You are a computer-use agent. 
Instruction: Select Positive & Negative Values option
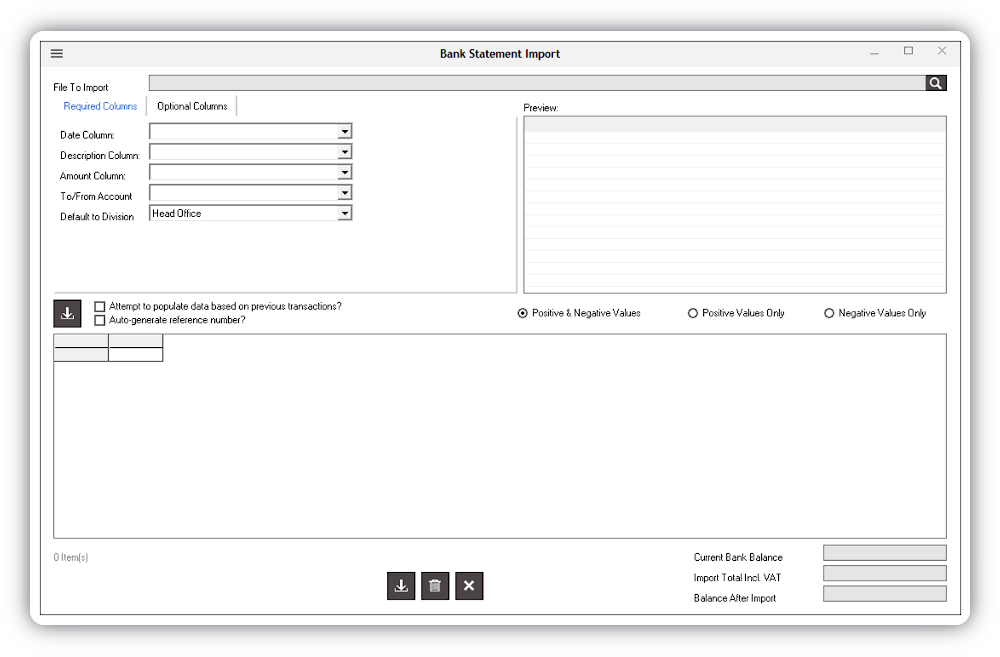point(523,313)
